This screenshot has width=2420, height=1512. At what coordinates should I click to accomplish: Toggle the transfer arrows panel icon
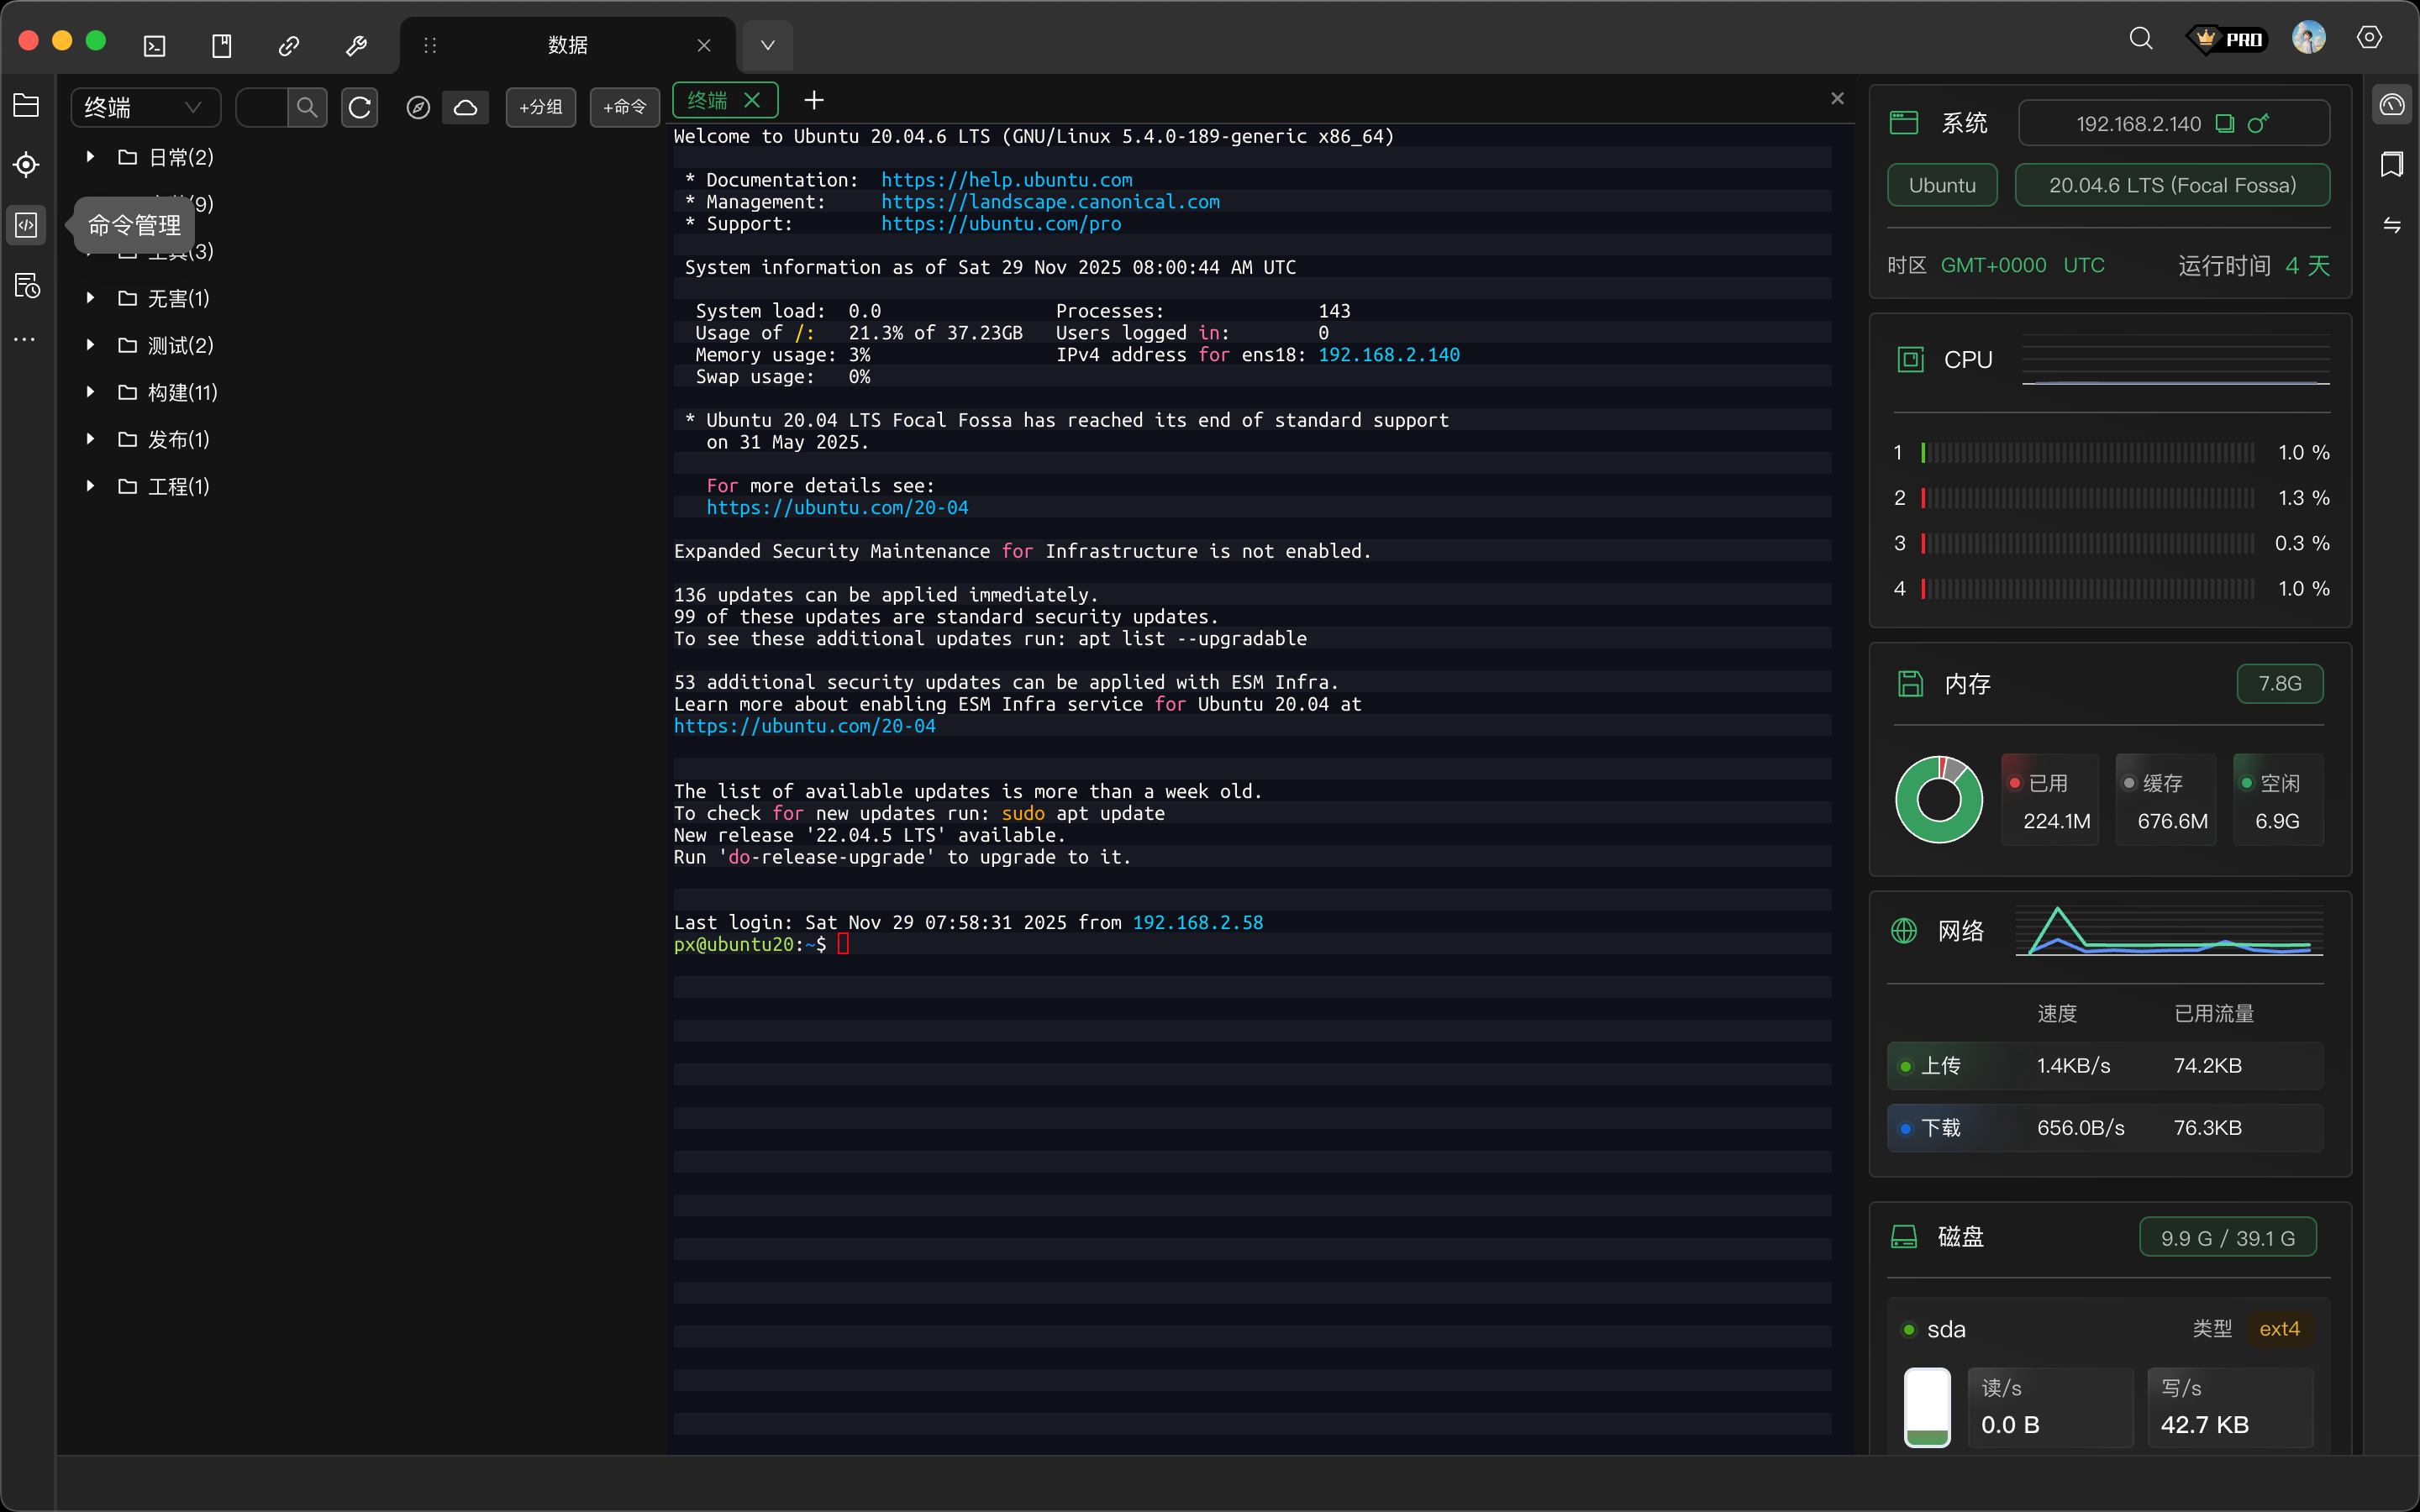[2392, 225]
